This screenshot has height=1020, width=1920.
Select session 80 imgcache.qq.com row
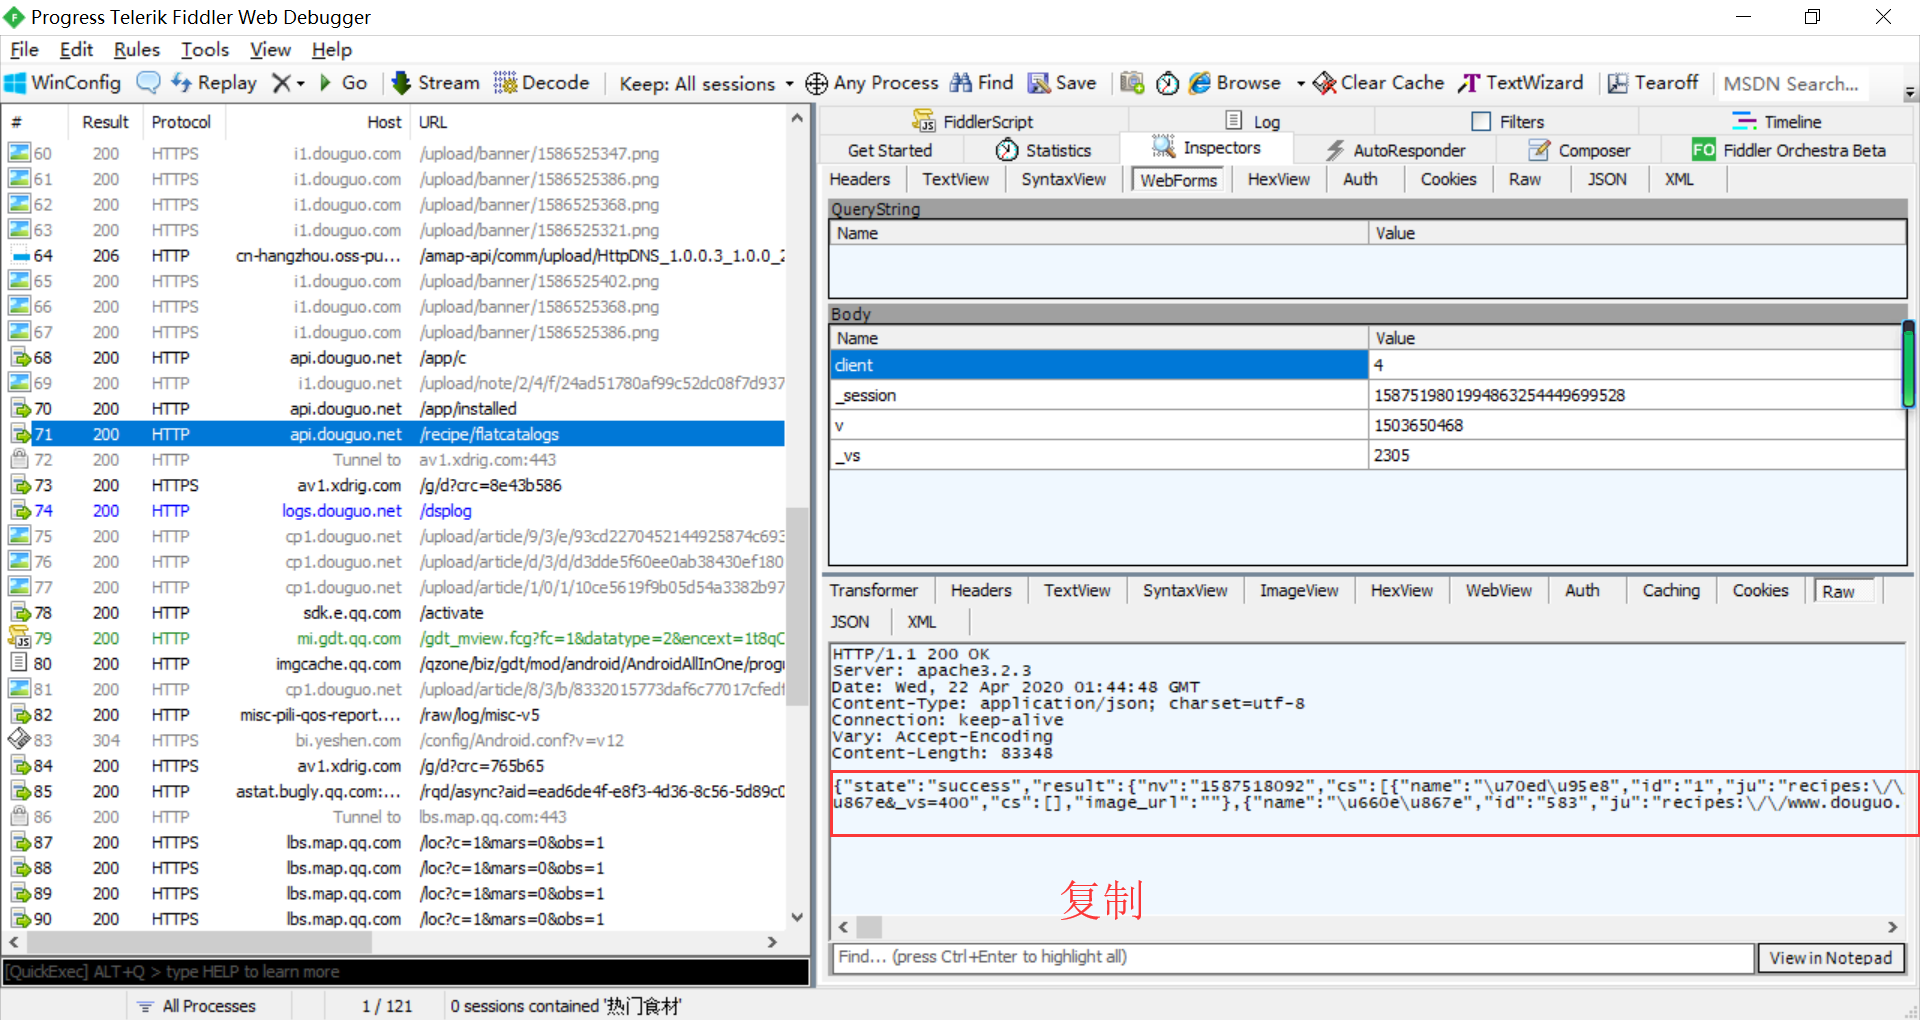(x=396, y=664)
